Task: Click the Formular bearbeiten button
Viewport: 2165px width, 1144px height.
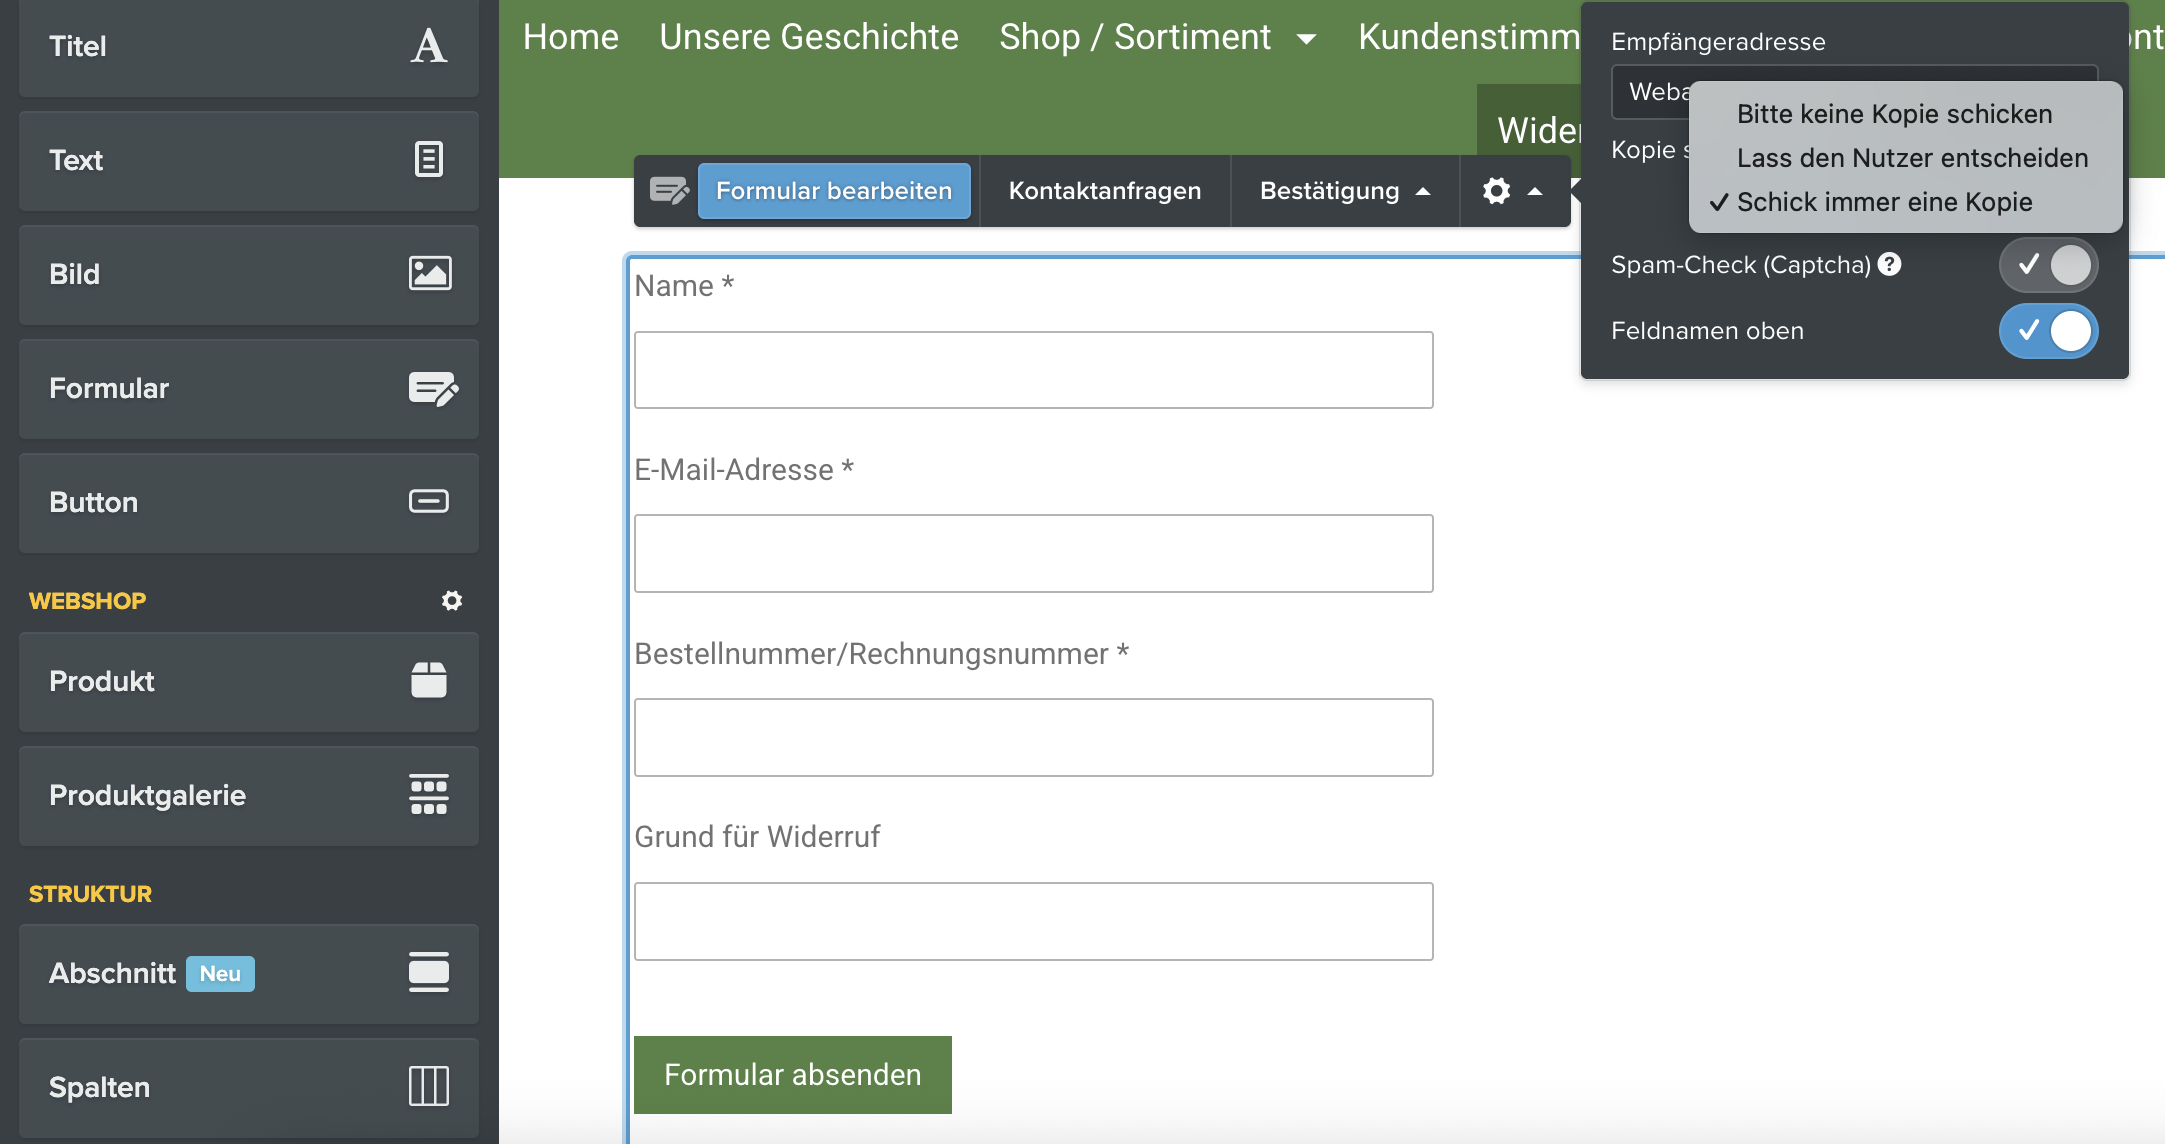Action: pos(834,191)
